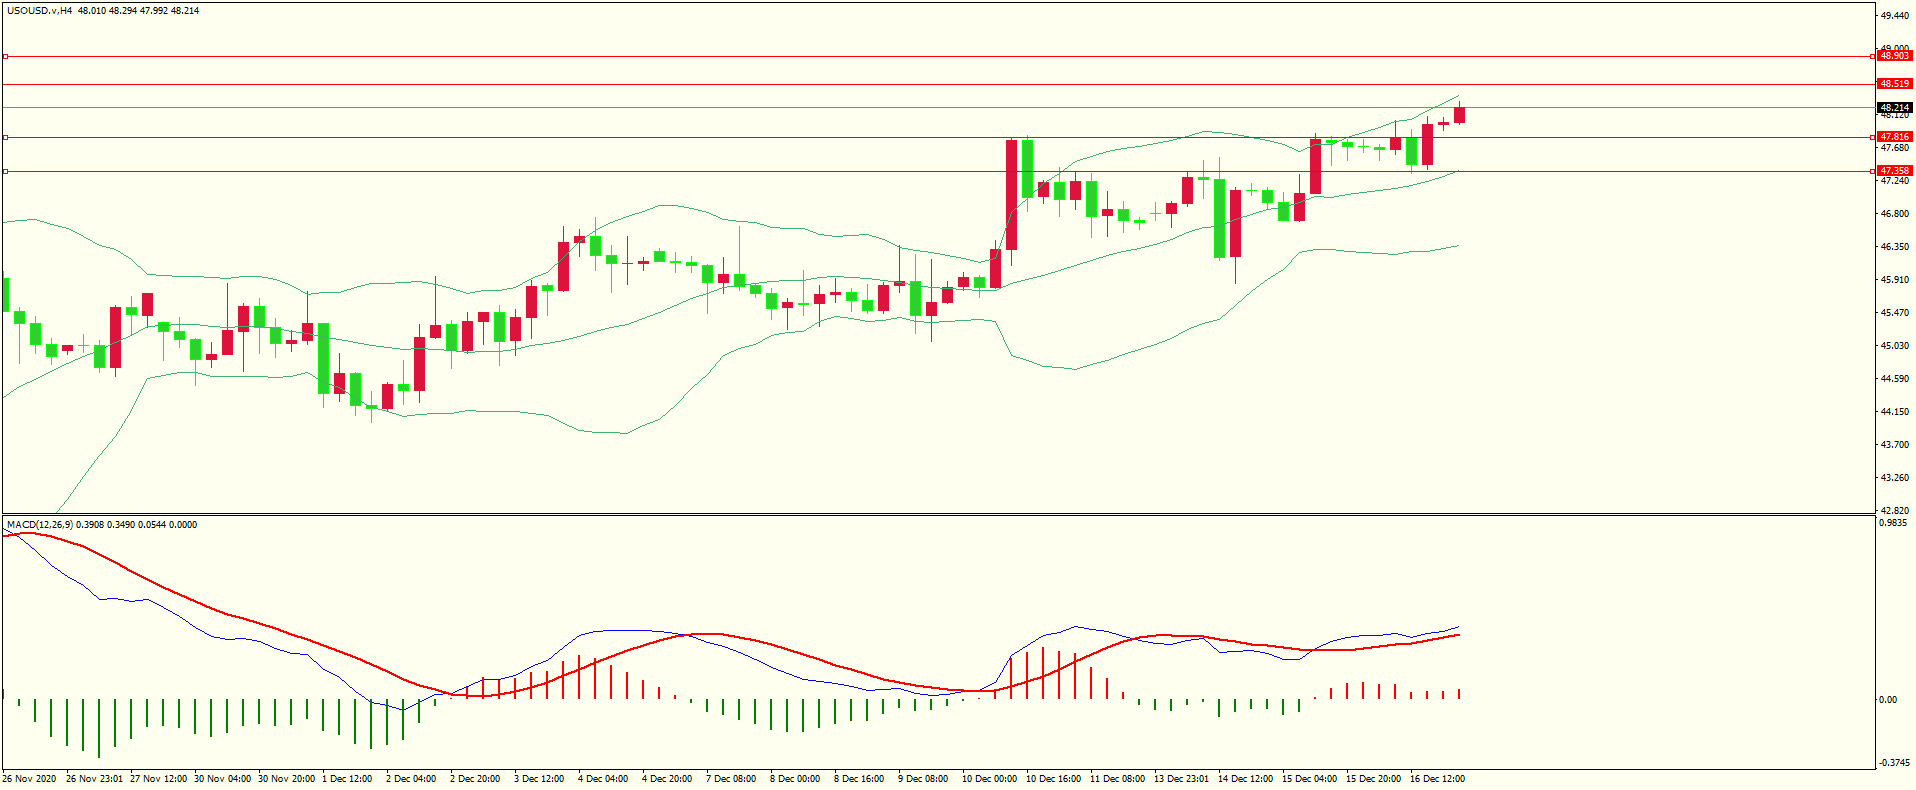Click the 4 Dec 04:00 time label

point(603,779)
